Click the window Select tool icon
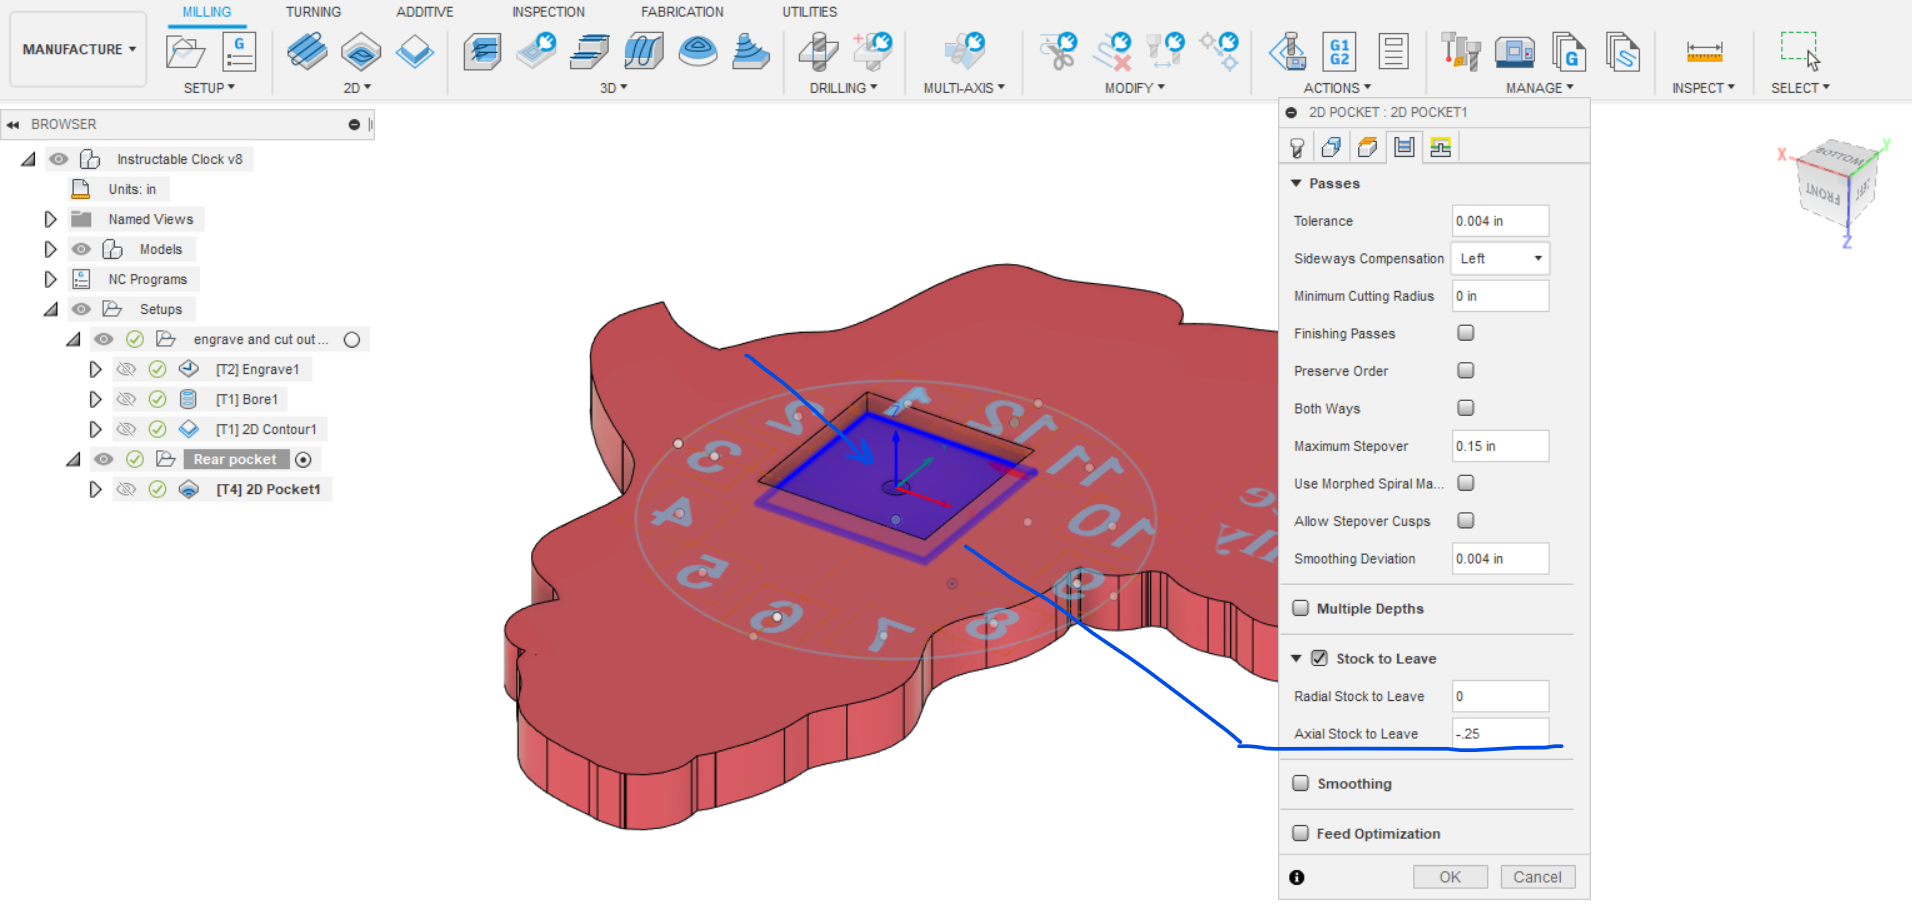Image resolution: width=1912 pixels, height=907 pixels. point(1800,51)
